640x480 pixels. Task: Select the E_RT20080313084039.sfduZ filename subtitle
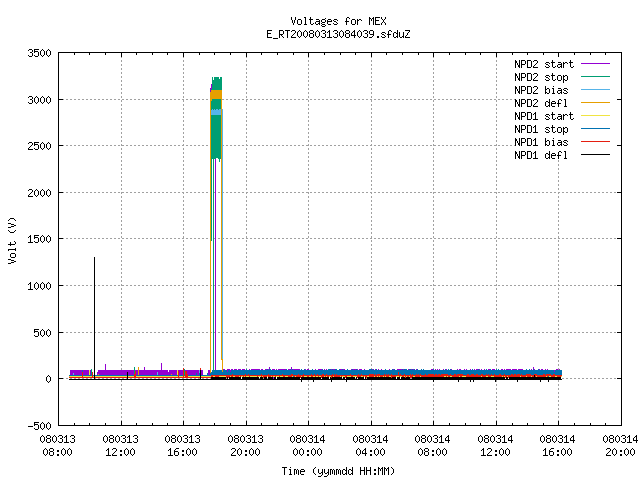(x=338, y=34)
